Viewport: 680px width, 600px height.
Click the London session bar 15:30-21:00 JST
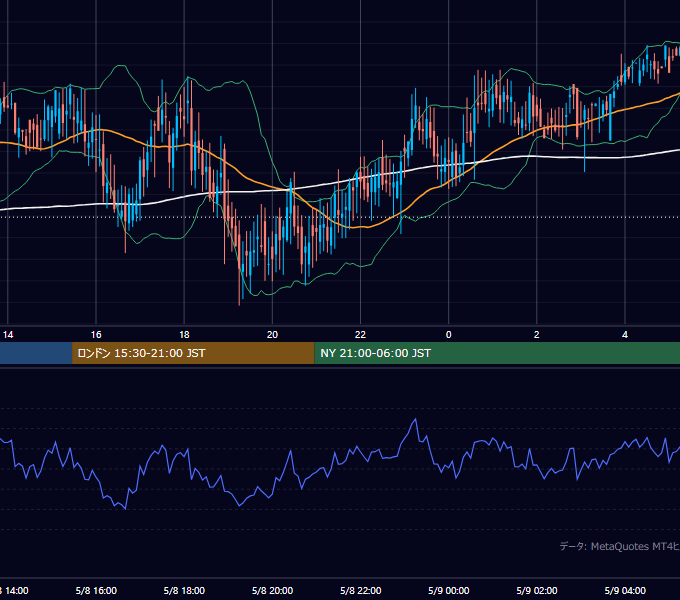pyautogui.click(x=193, y=353)
